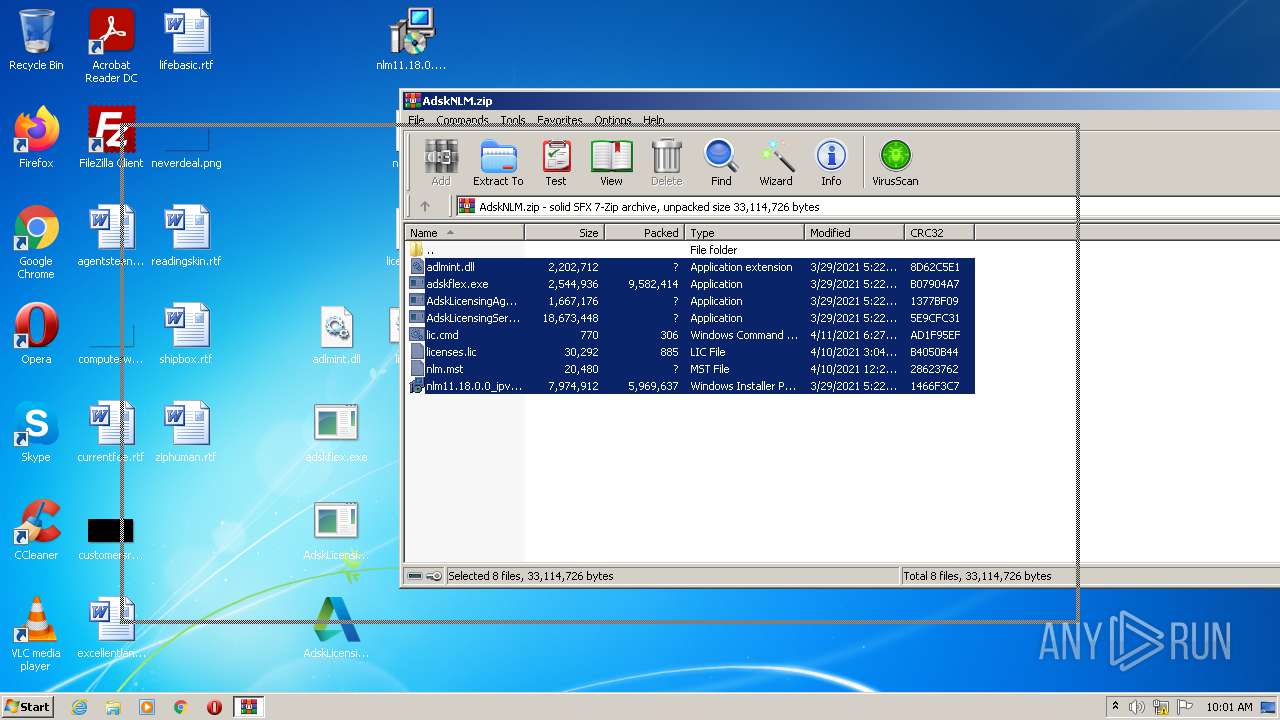Select licenses.lic in archive list
The width and height of the screenshot is (1280, 720).
(690, 352)
